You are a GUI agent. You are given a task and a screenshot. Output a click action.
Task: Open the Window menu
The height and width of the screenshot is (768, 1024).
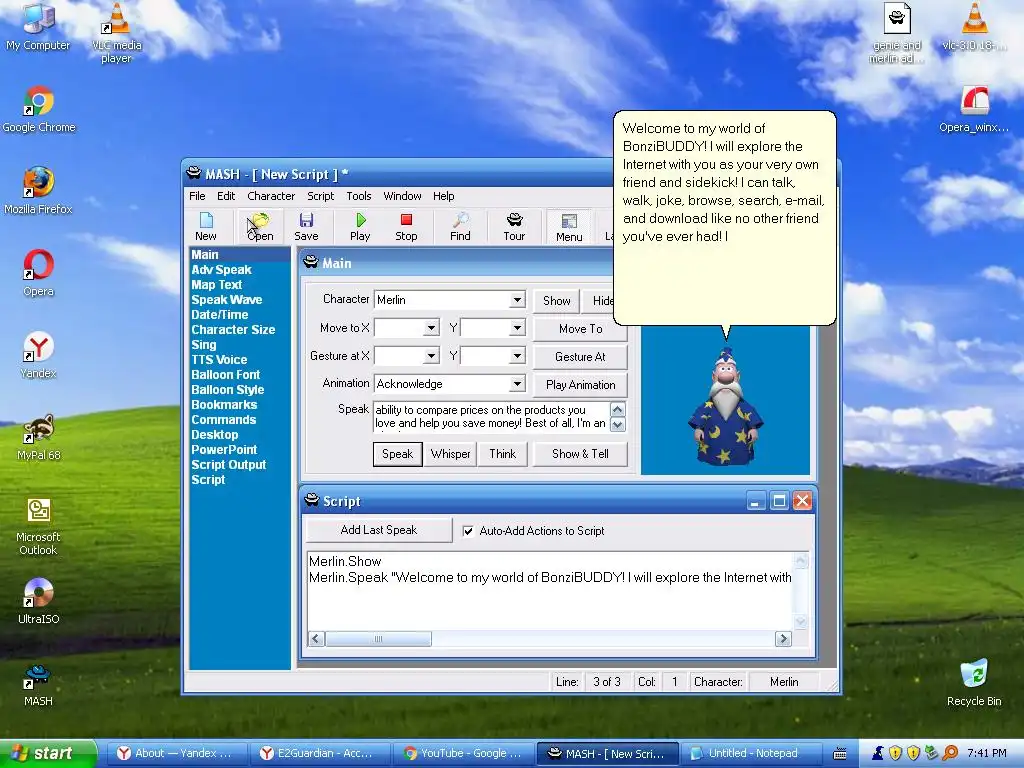(402, 196)
